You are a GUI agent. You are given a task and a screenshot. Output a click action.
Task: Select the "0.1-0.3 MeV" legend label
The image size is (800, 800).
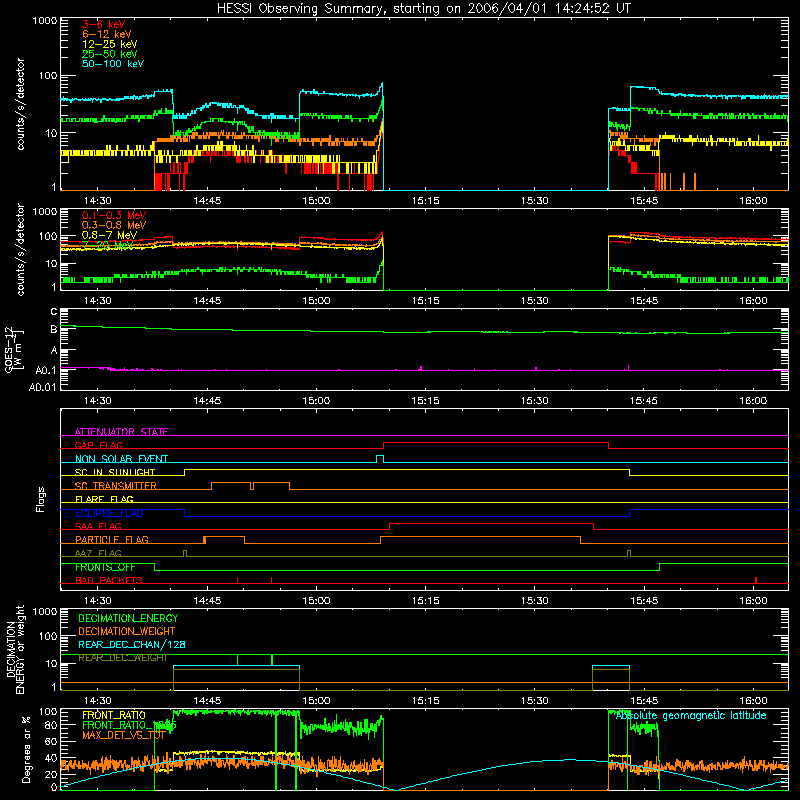click(114, 216)
